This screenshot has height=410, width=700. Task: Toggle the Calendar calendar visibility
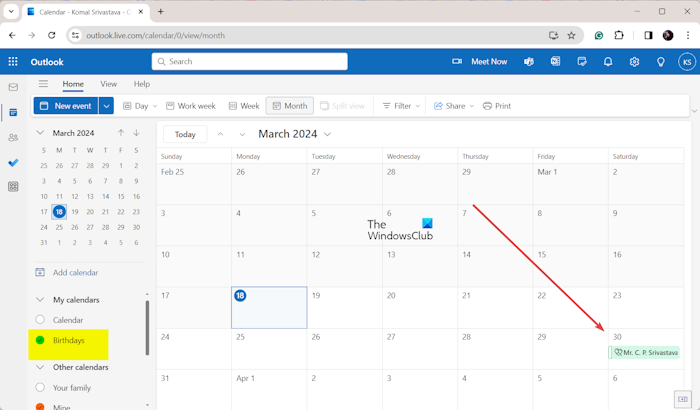40,319
